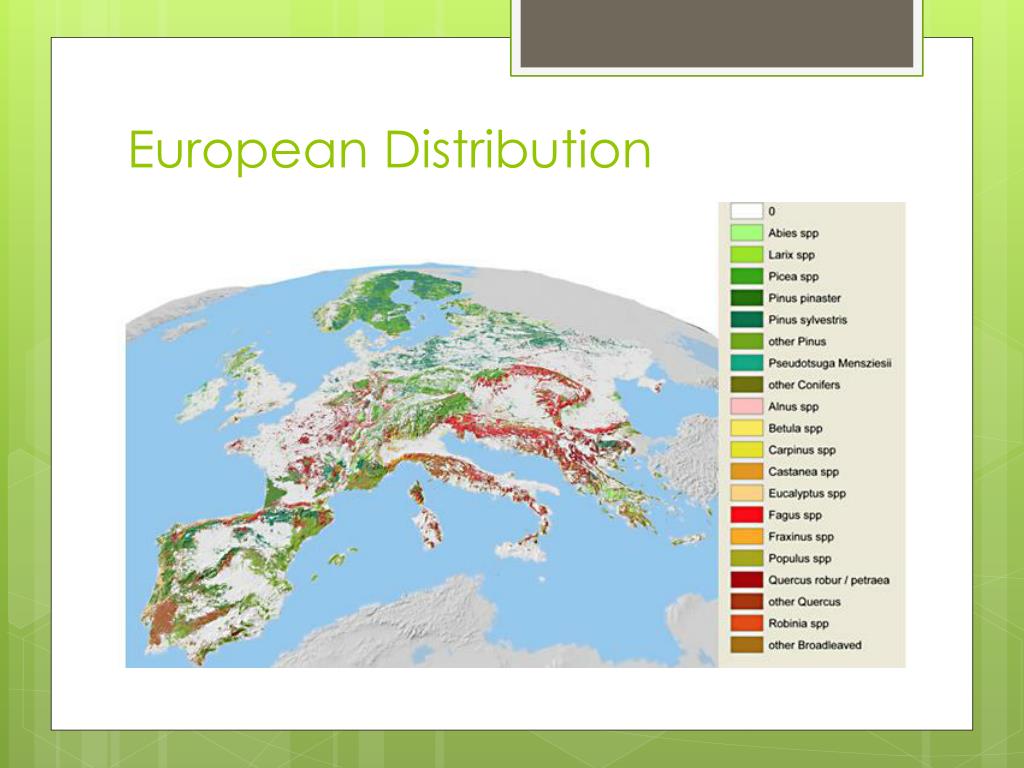Click the 'European Distribution' slide title
1024x768 pixels.
coord(390,150)
